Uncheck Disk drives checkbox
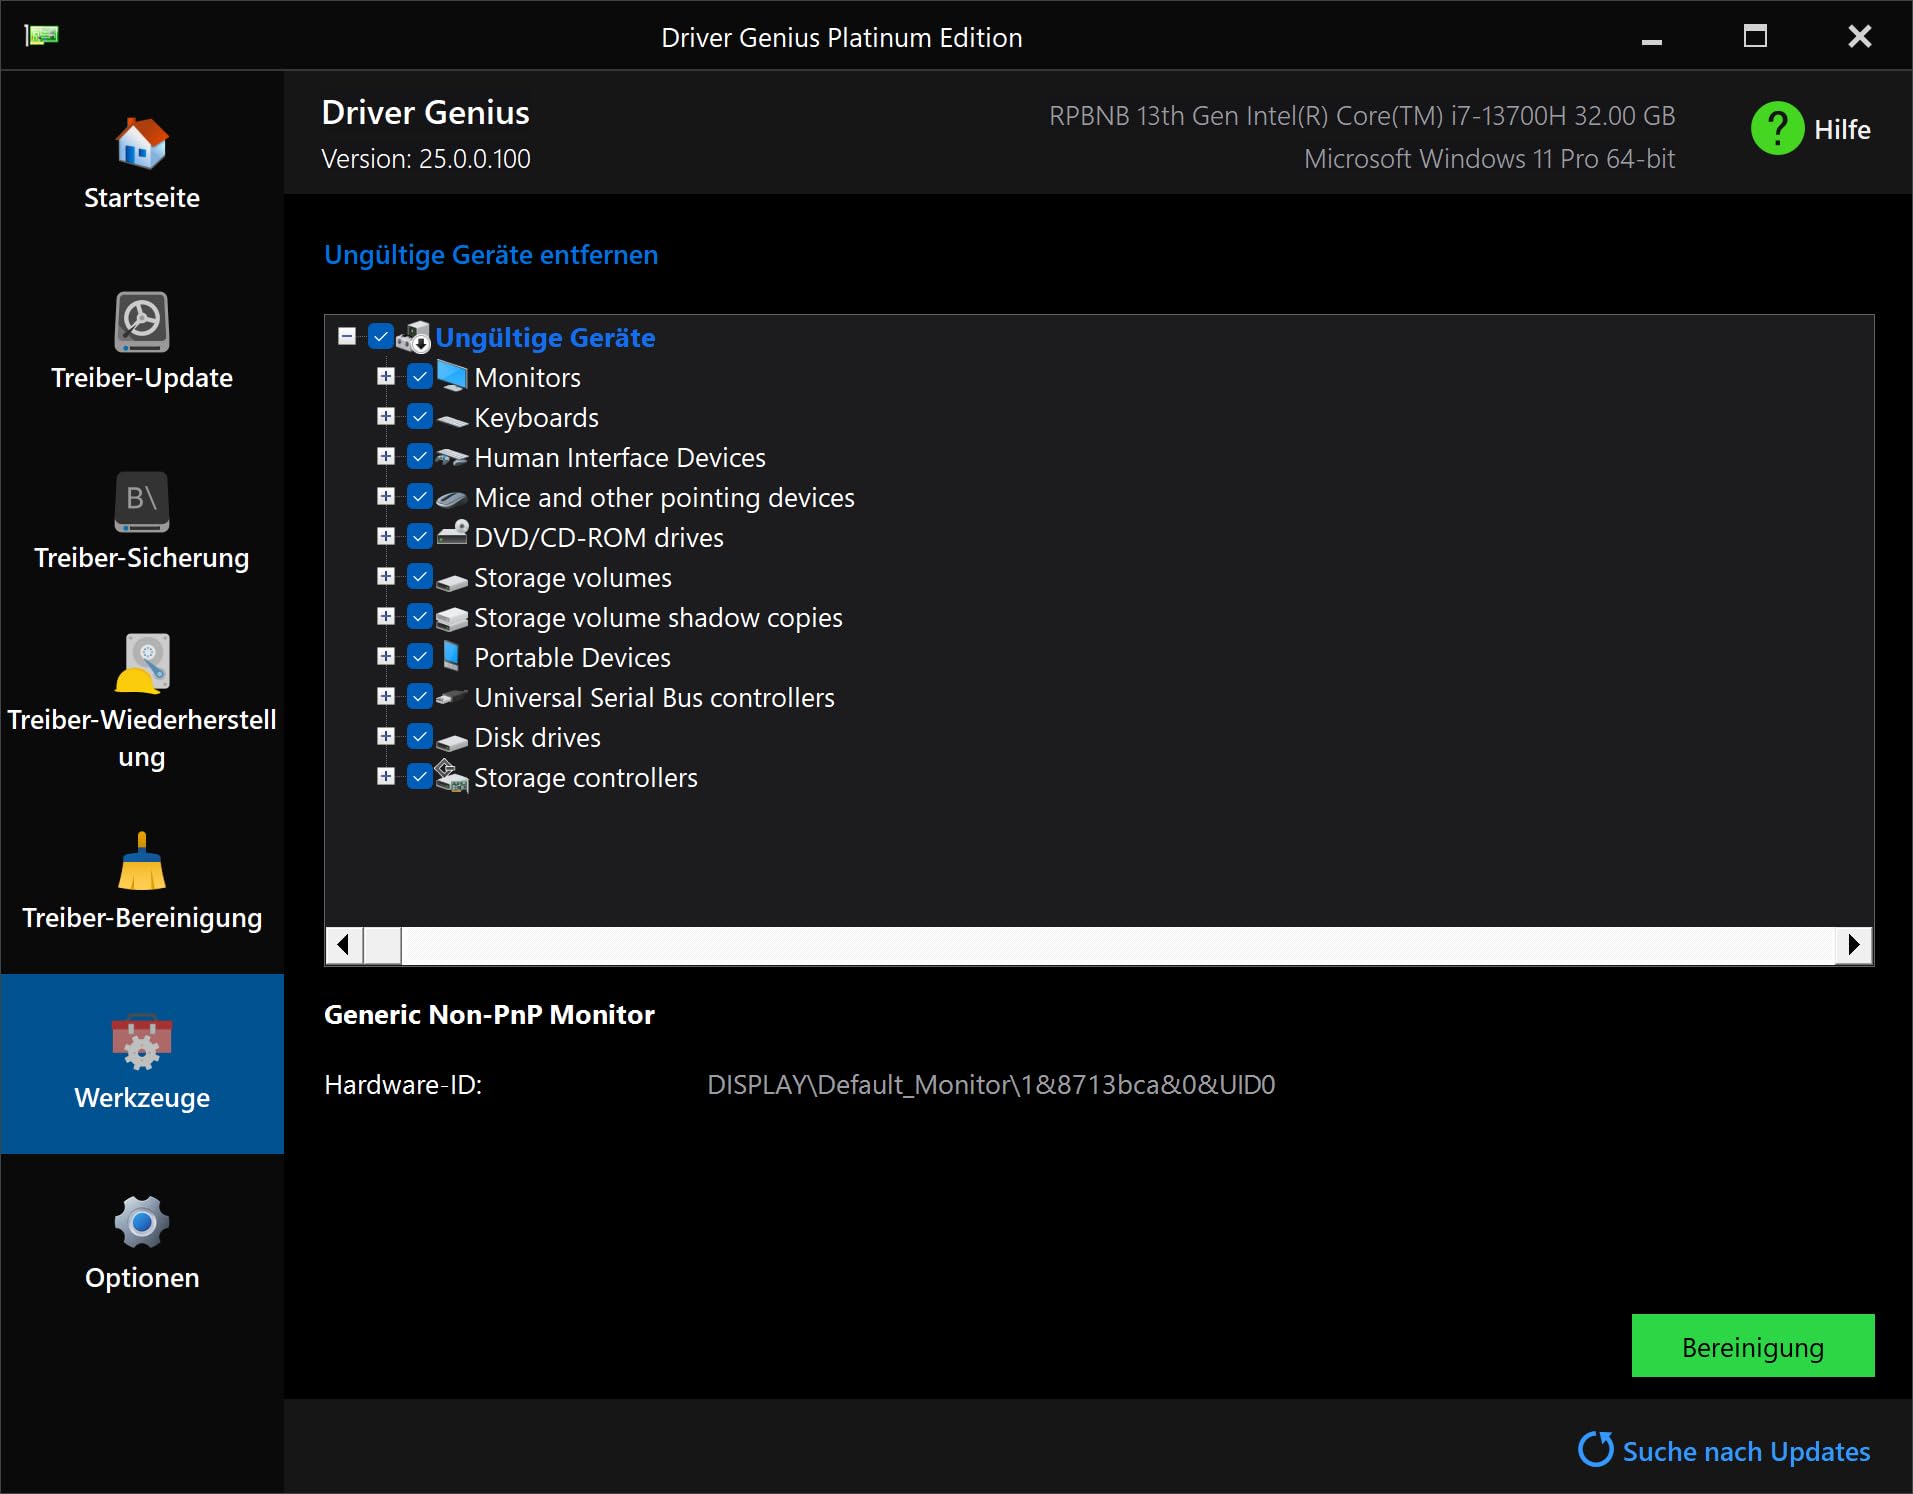This screenshot has height=1494, width=1913. 420,736
